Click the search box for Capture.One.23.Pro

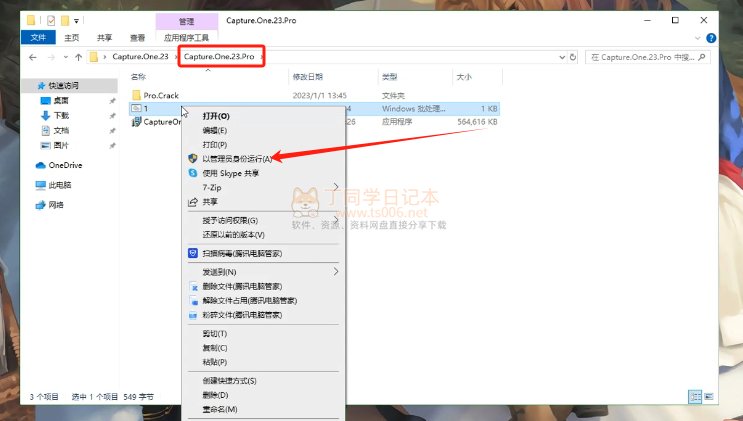(x=647, y=57)
